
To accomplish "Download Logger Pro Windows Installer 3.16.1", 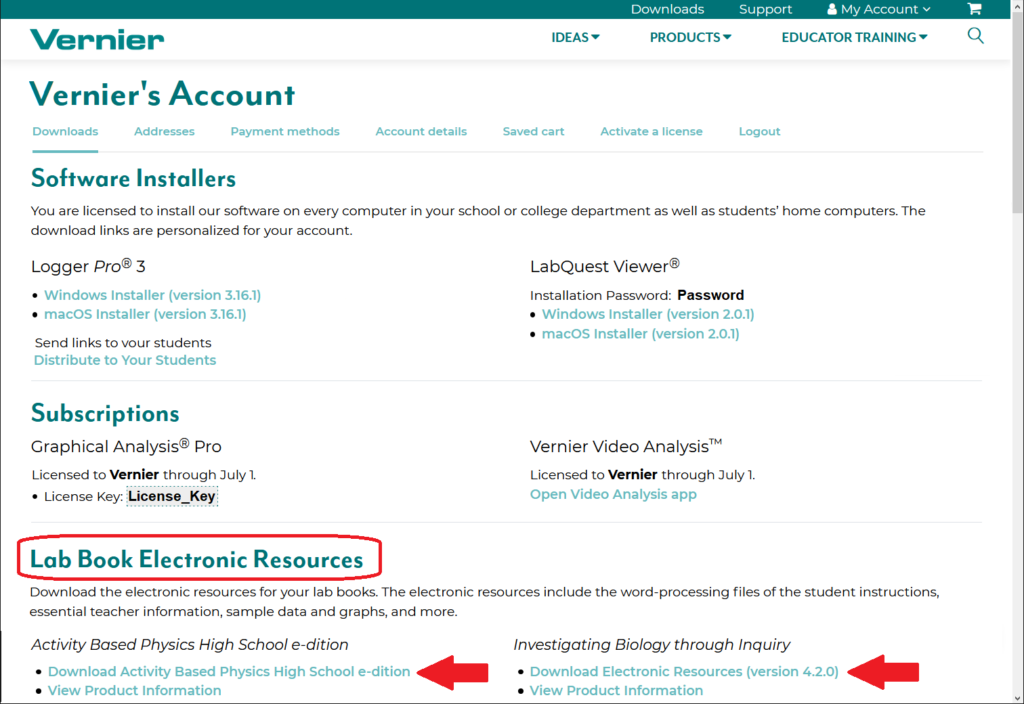I will click(152, 295).
